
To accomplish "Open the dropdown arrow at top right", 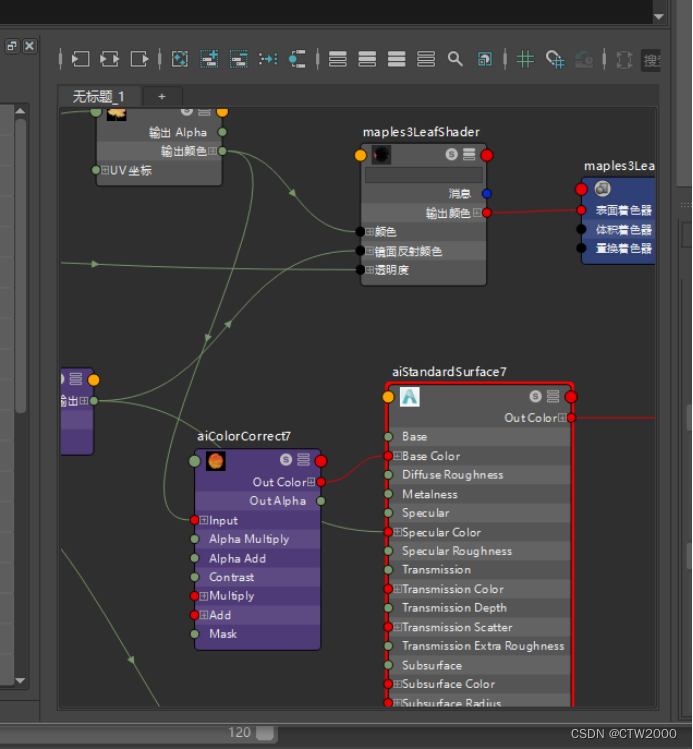I will pos(659,17).
